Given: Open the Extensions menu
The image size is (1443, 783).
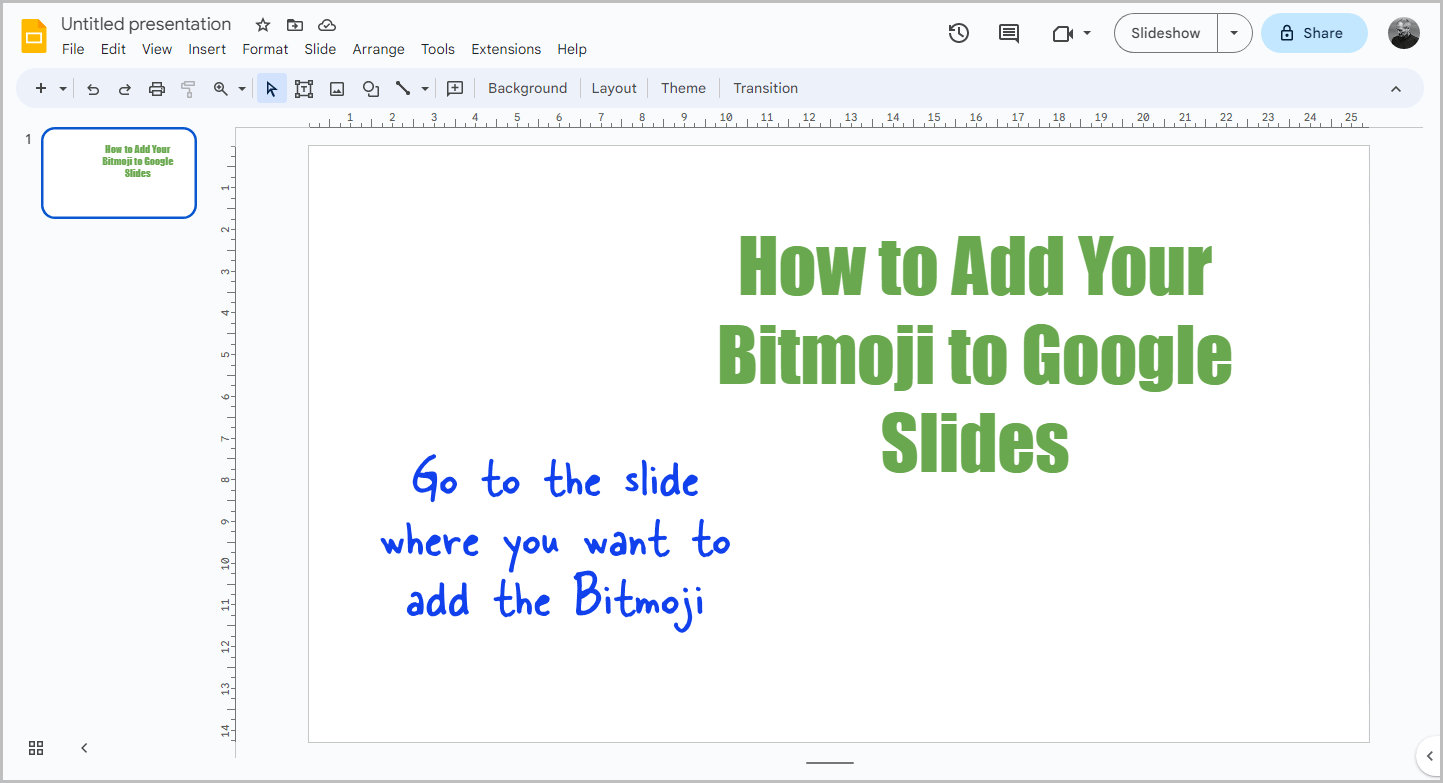Looking at the screenshot, I should click(506, 49).
